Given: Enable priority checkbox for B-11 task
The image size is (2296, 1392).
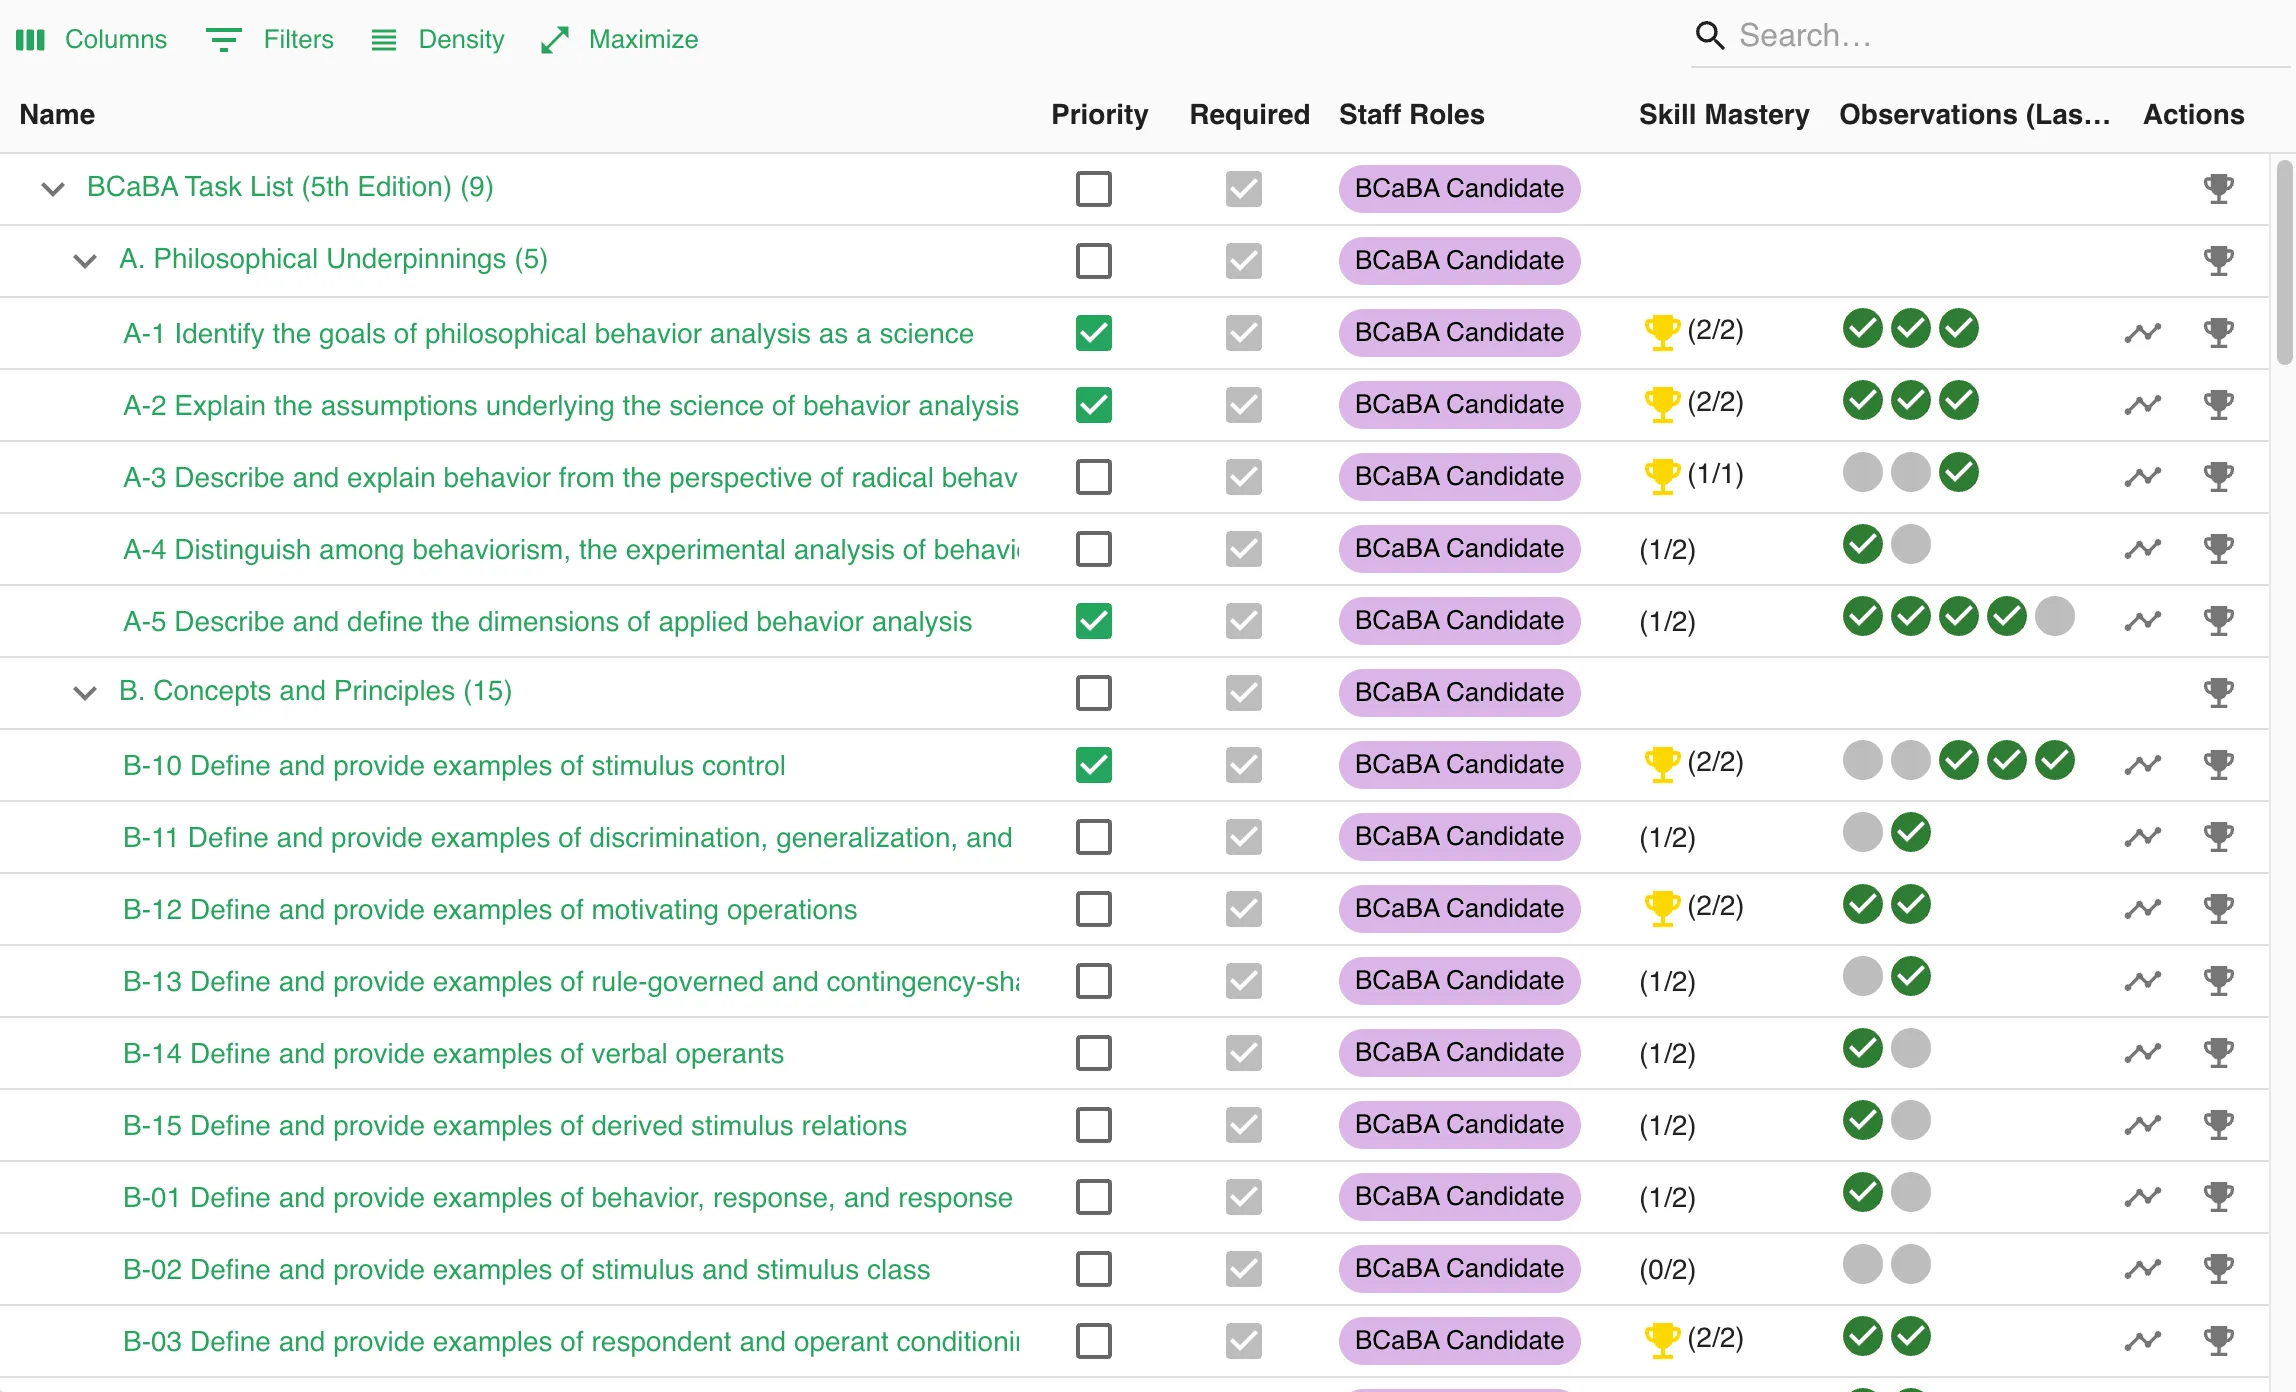Looking at the screenshot, I should point(1094,836).
